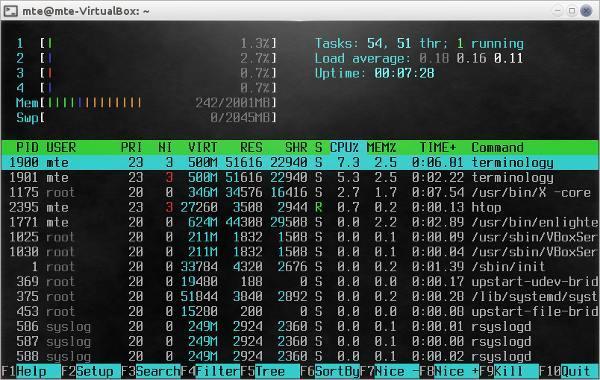
Task: Sort by MEM% column header
Action: (x=382, y=147)
